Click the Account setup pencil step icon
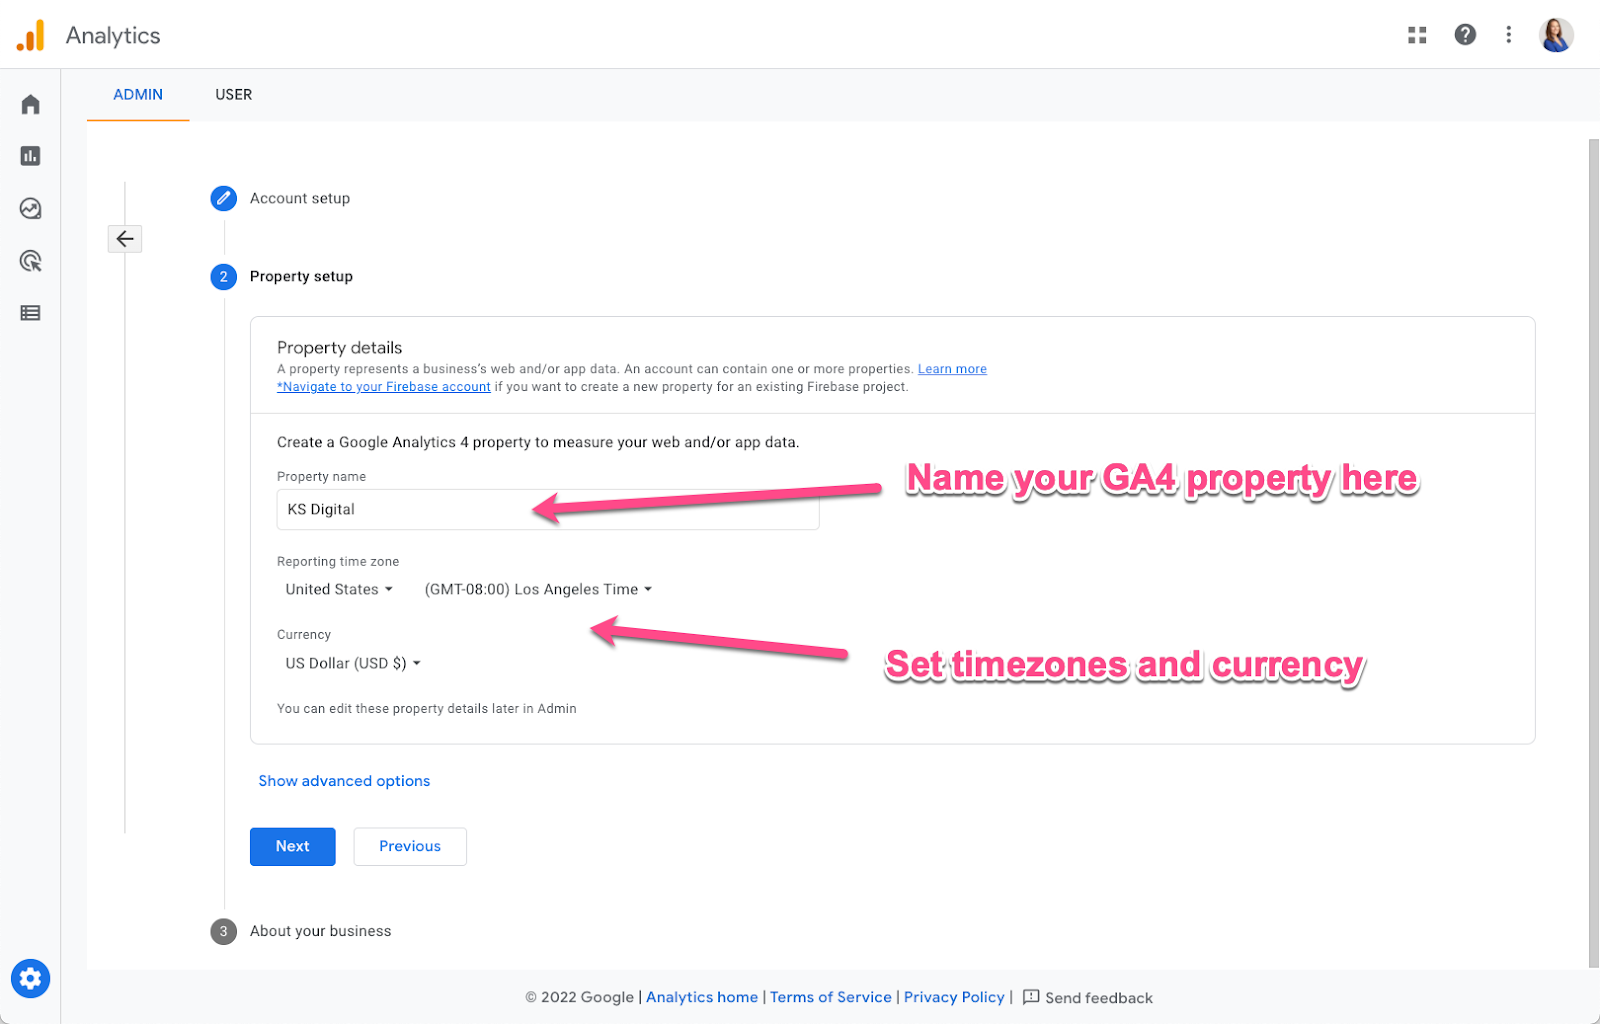This screenshot has width=1600, height=1024. pyautogui.click(x=223, y=198)
